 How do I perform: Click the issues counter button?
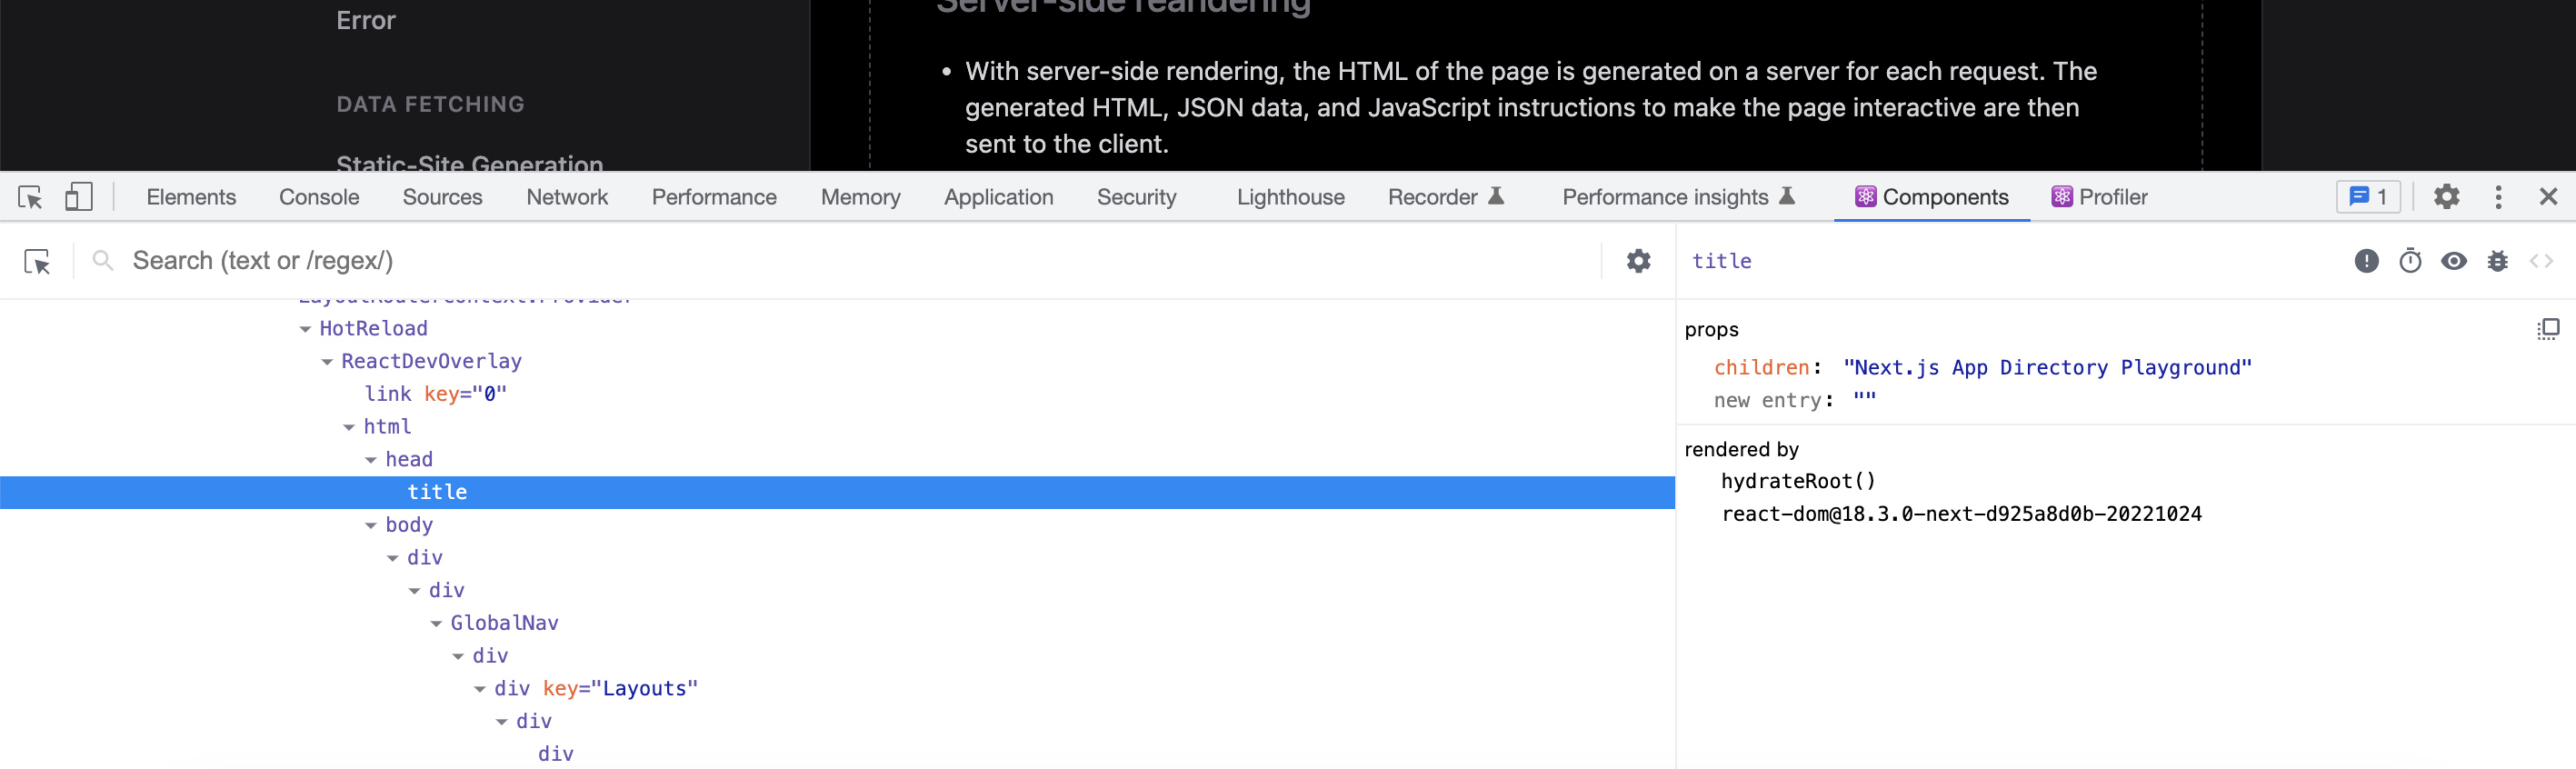coord(2367,197)
